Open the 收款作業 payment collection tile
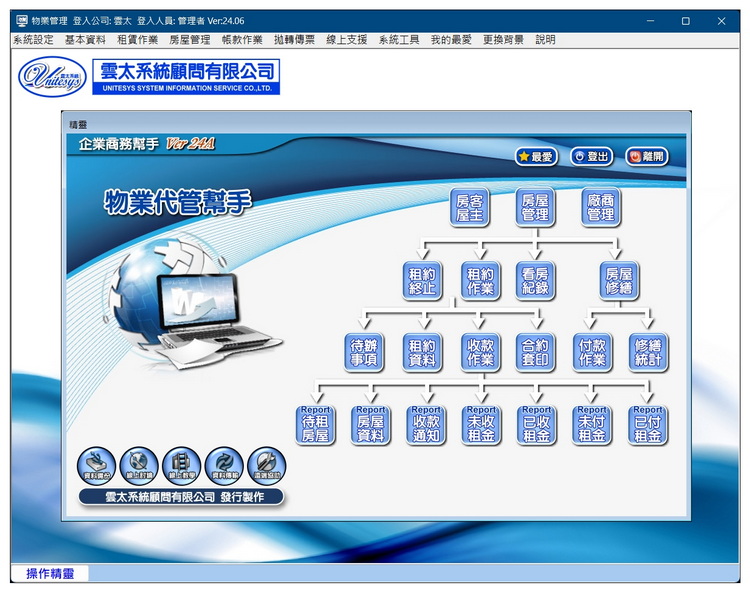Viewport: 750px width, 593px height. [x=480, y=352]
